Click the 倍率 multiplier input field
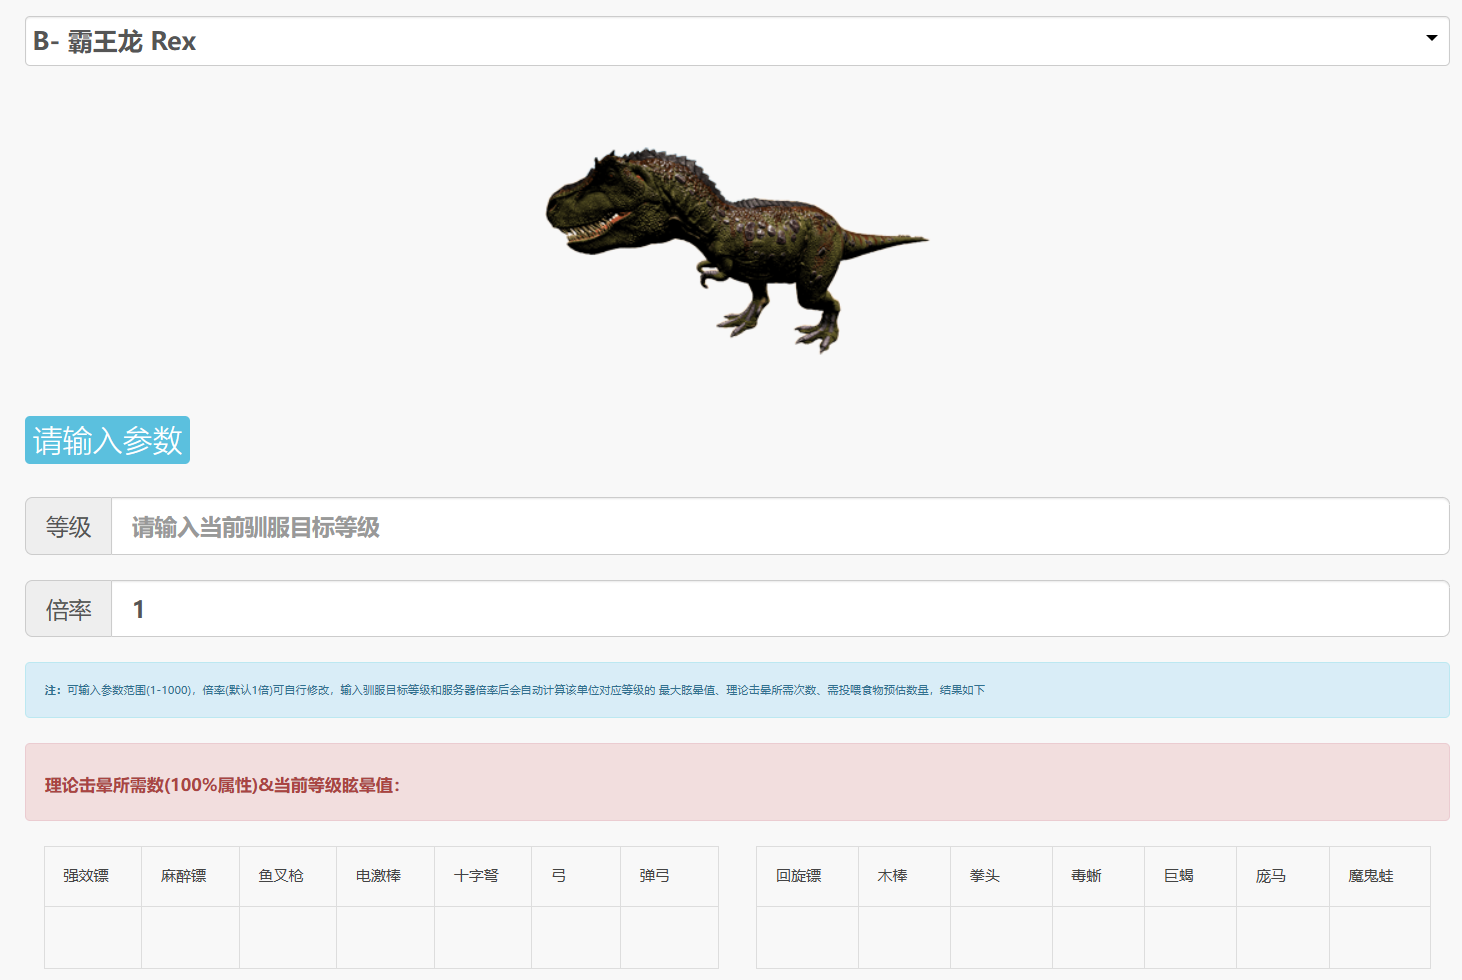Viewport: 1462px width, 980px height. click(780, 609)
